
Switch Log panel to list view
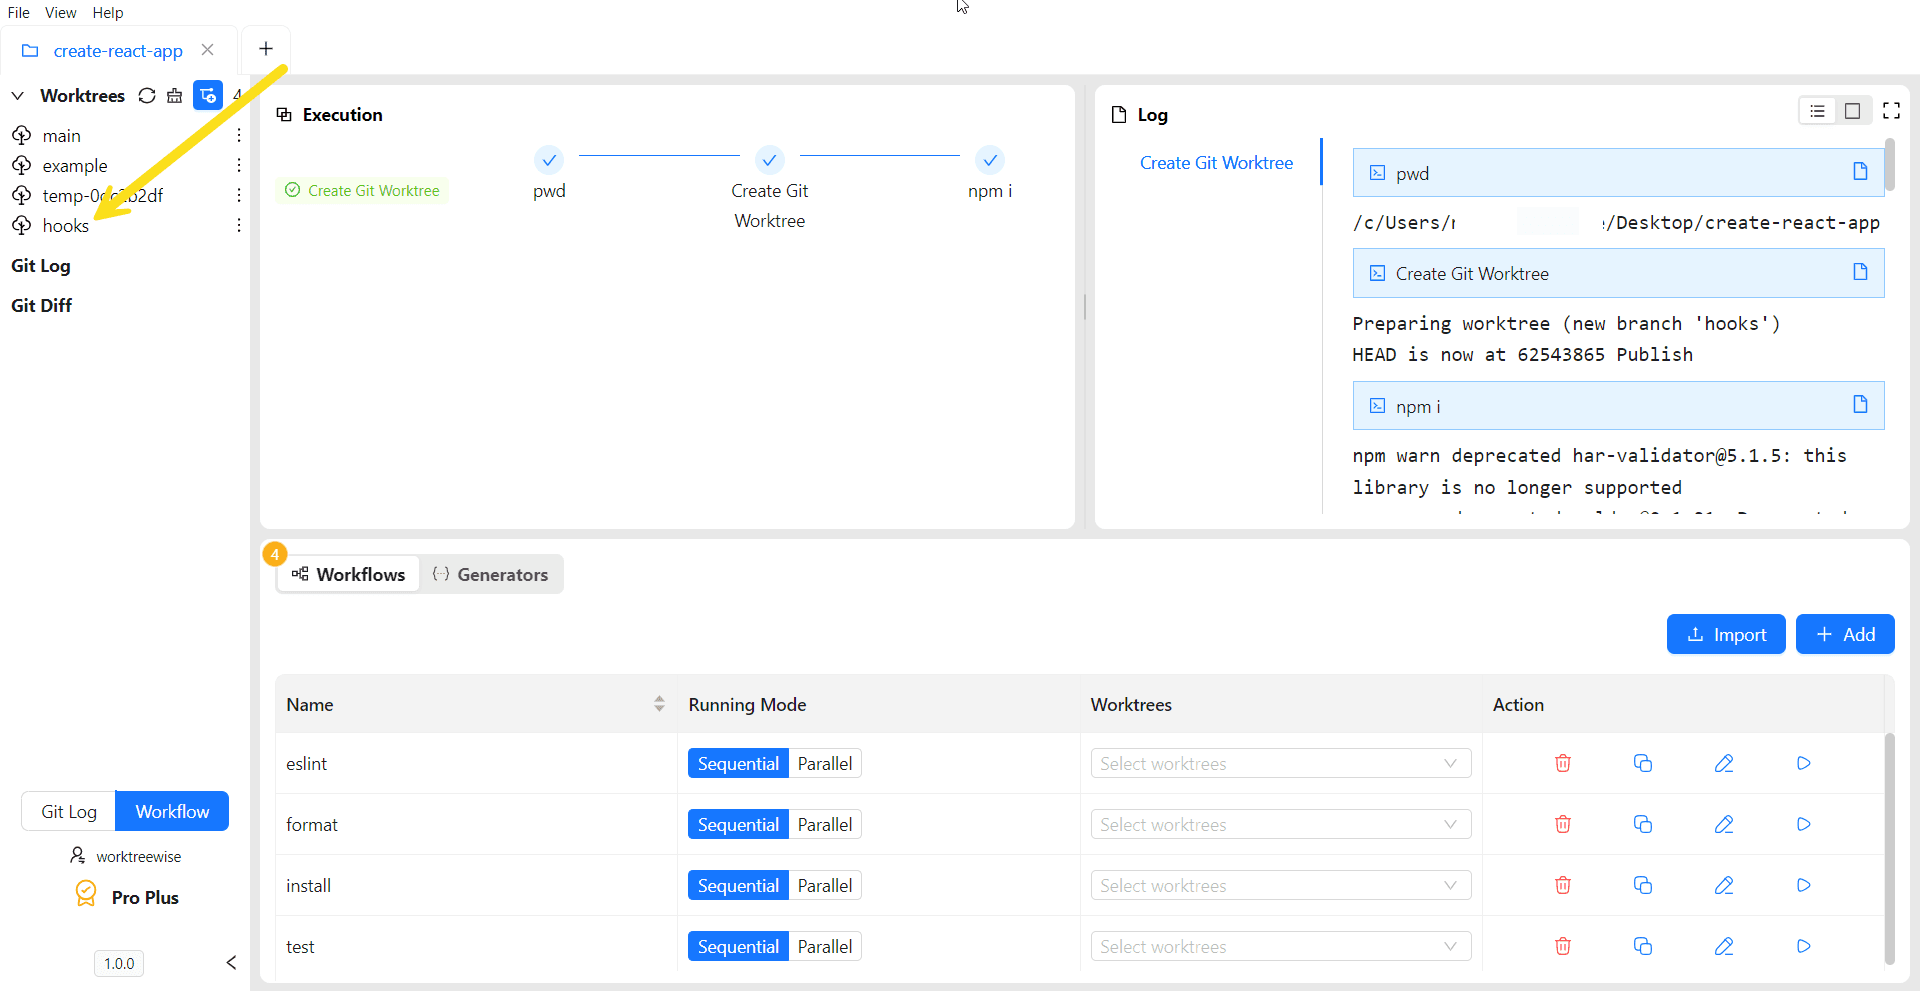[x=1817, y=111]
